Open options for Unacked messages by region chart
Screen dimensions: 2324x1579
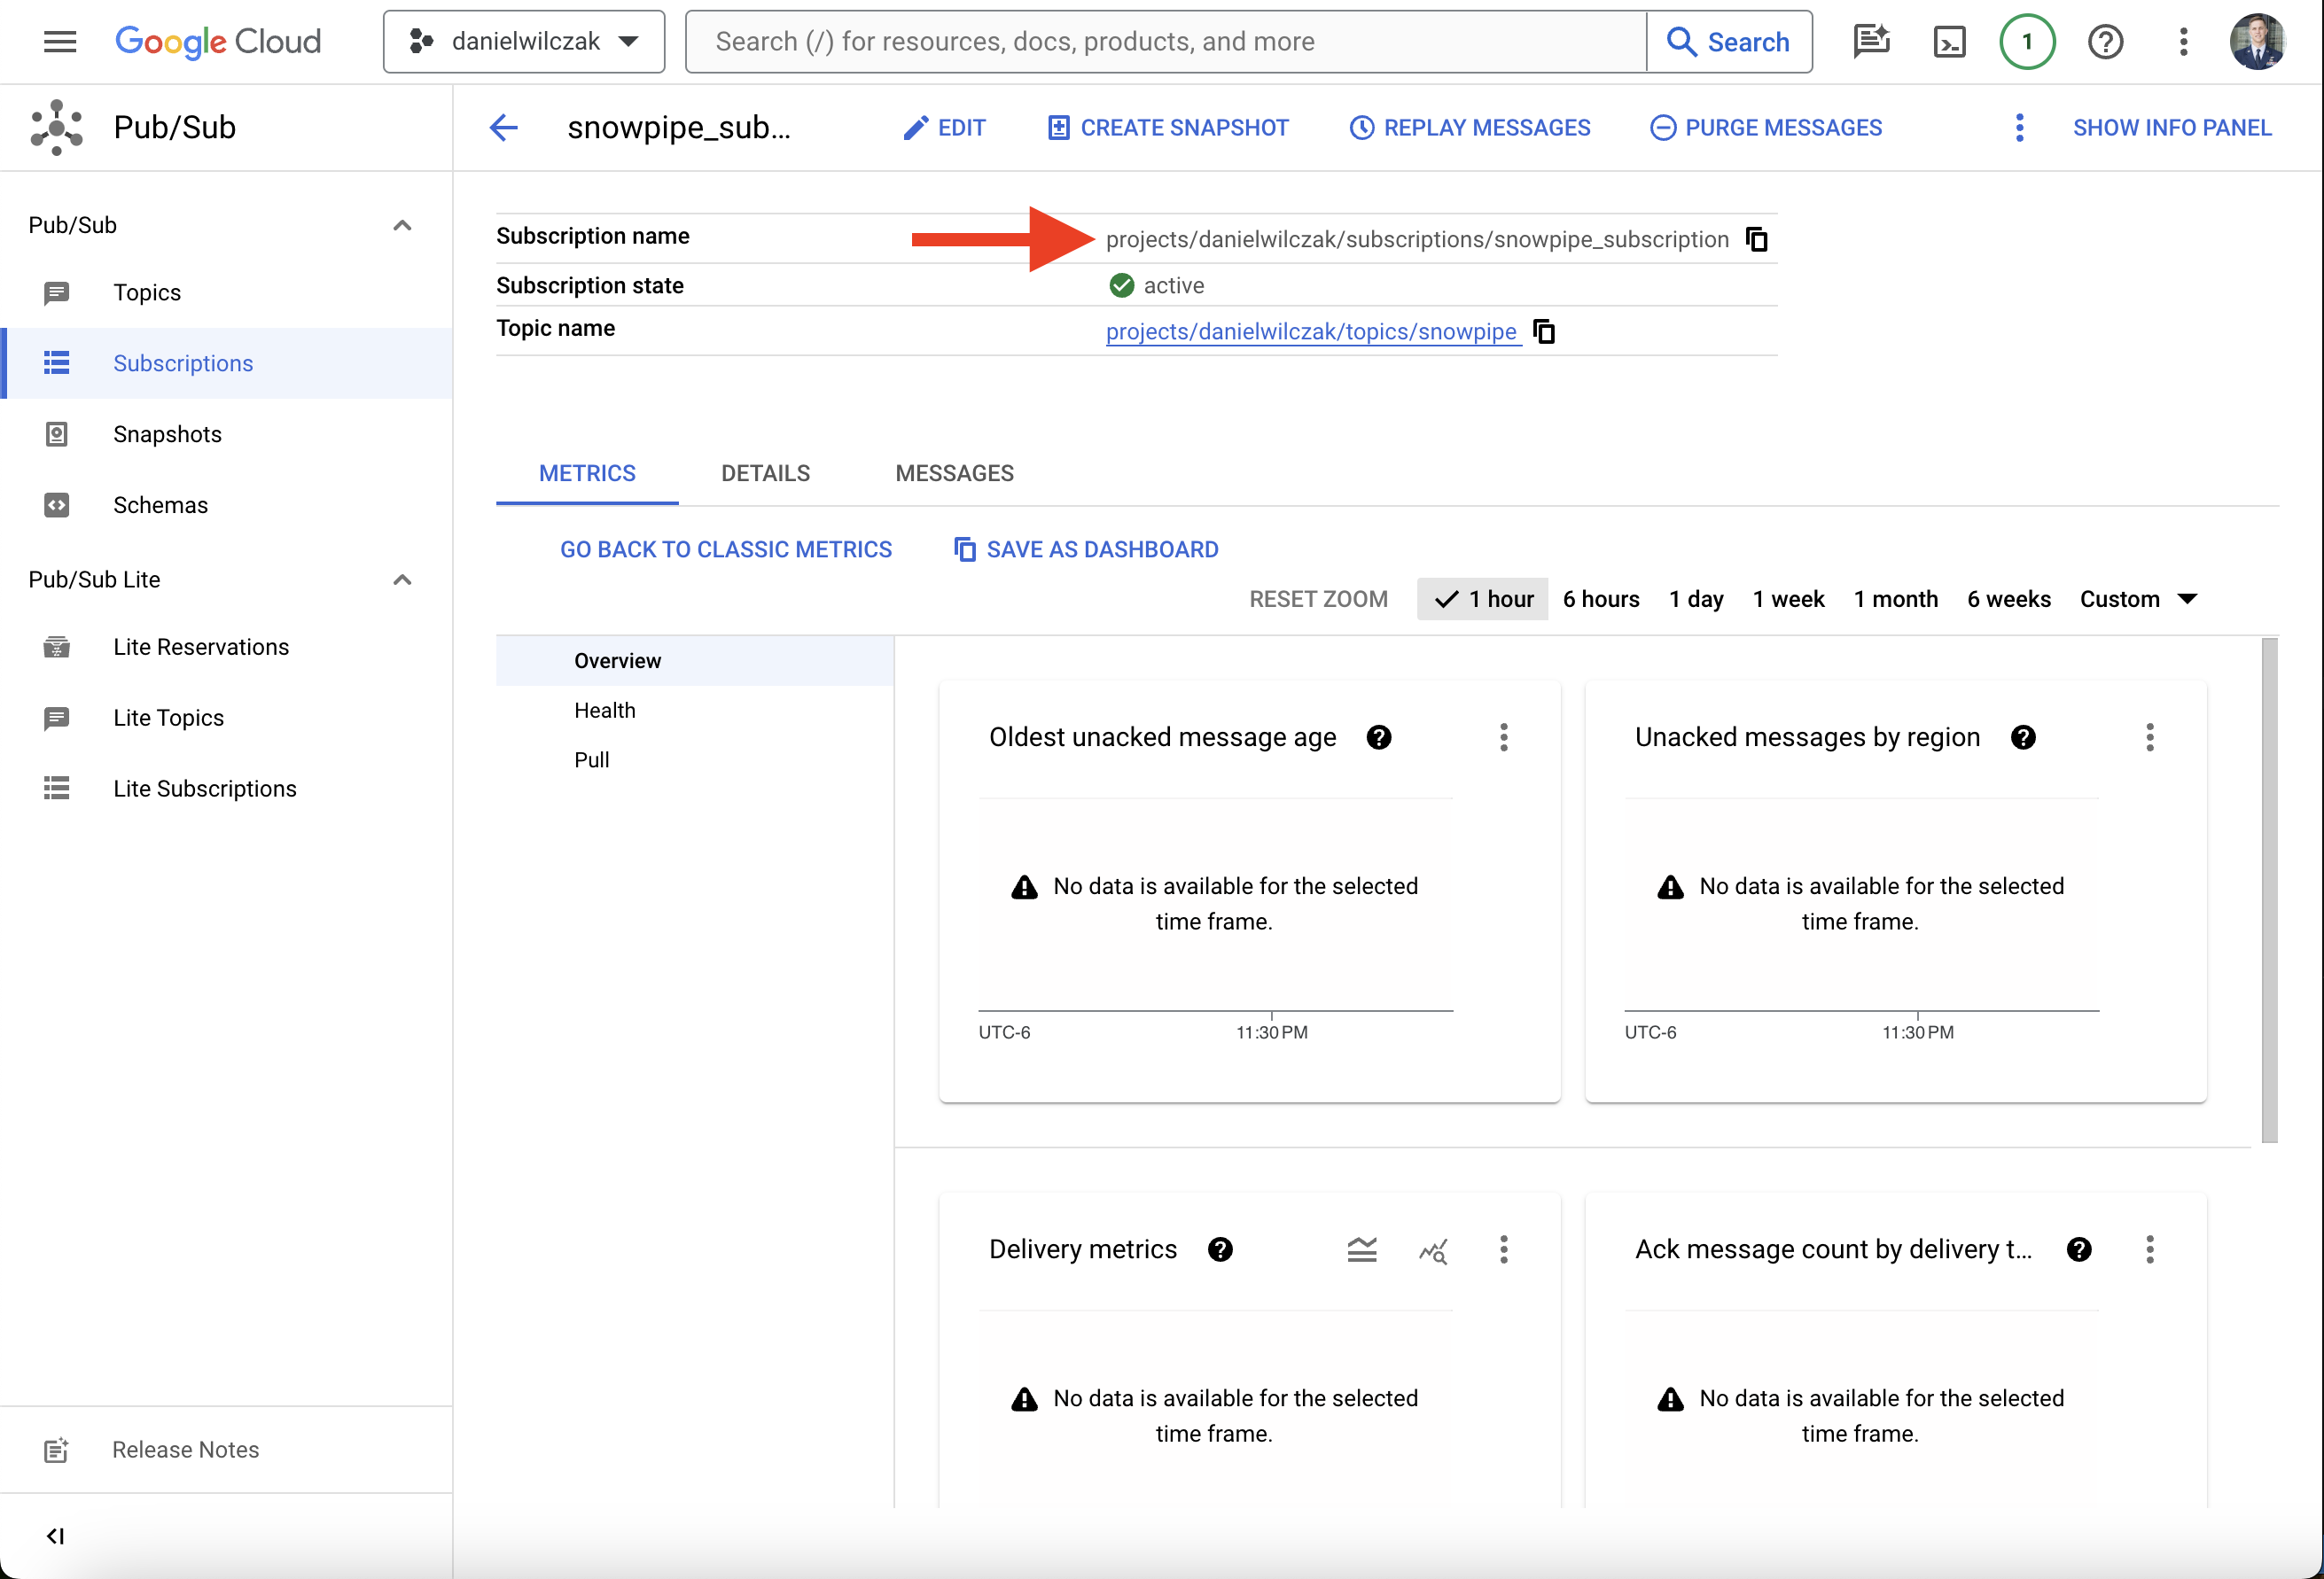click(x=2149, y=737)
